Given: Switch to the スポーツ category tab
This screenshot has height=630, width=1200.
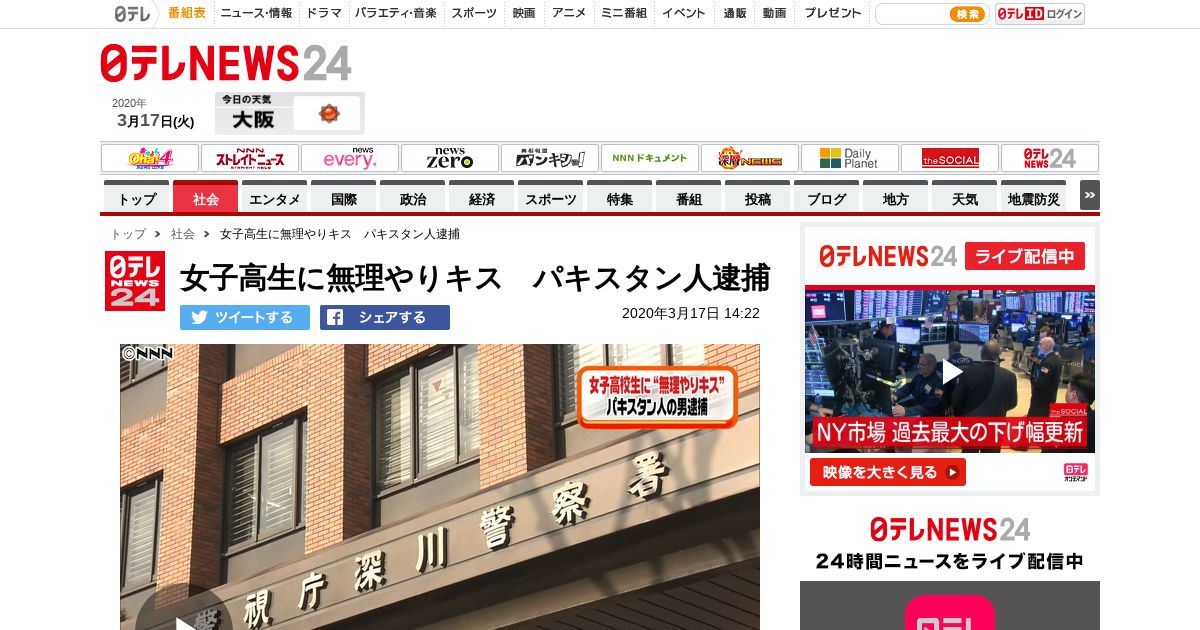Looking at the screenshot, I should tap(551, 197).
